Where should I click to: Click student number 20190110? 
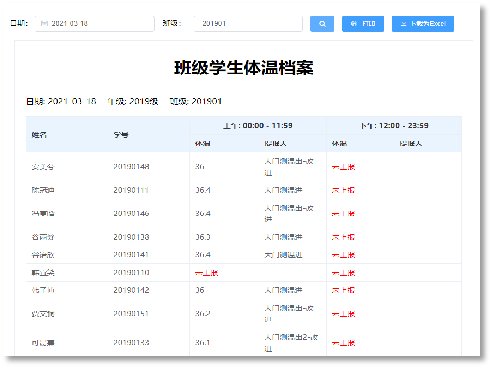(x=131, y=273)
